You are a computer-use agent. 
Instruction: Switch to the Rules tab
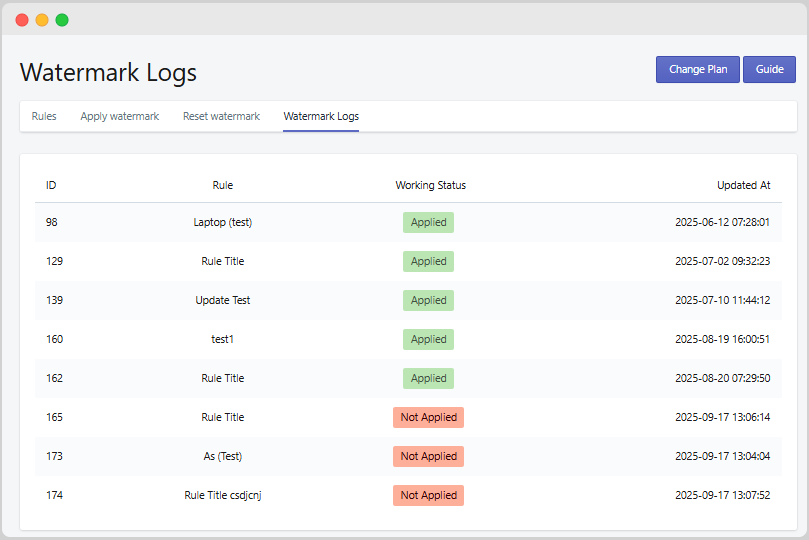click(x=44, y=117)
